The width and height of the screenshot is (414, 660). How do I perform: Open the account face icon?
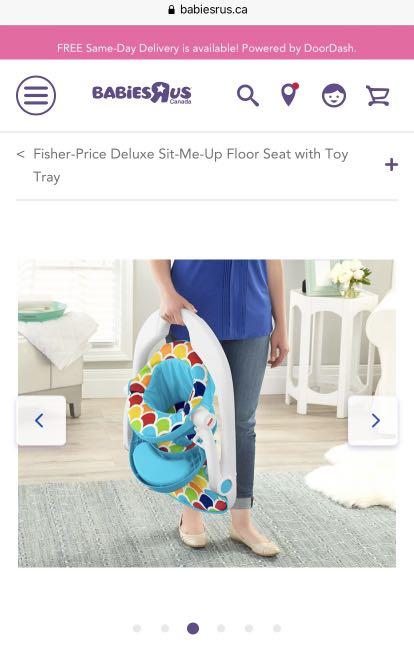point(334,96)
